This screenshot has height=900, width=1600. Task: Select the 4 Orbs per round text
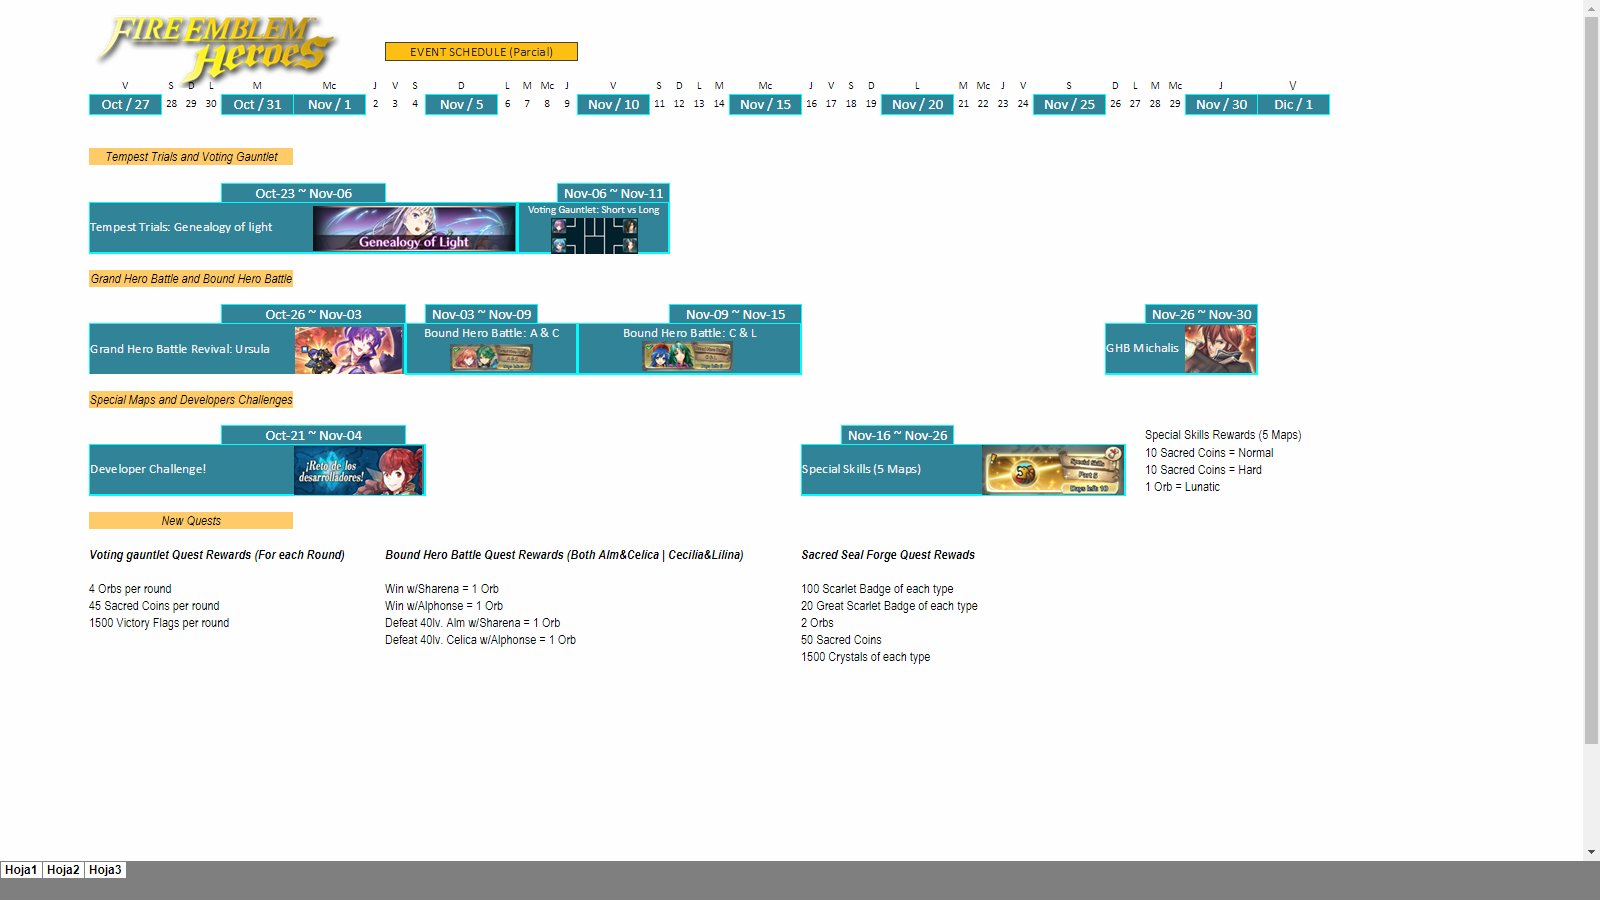130,589
